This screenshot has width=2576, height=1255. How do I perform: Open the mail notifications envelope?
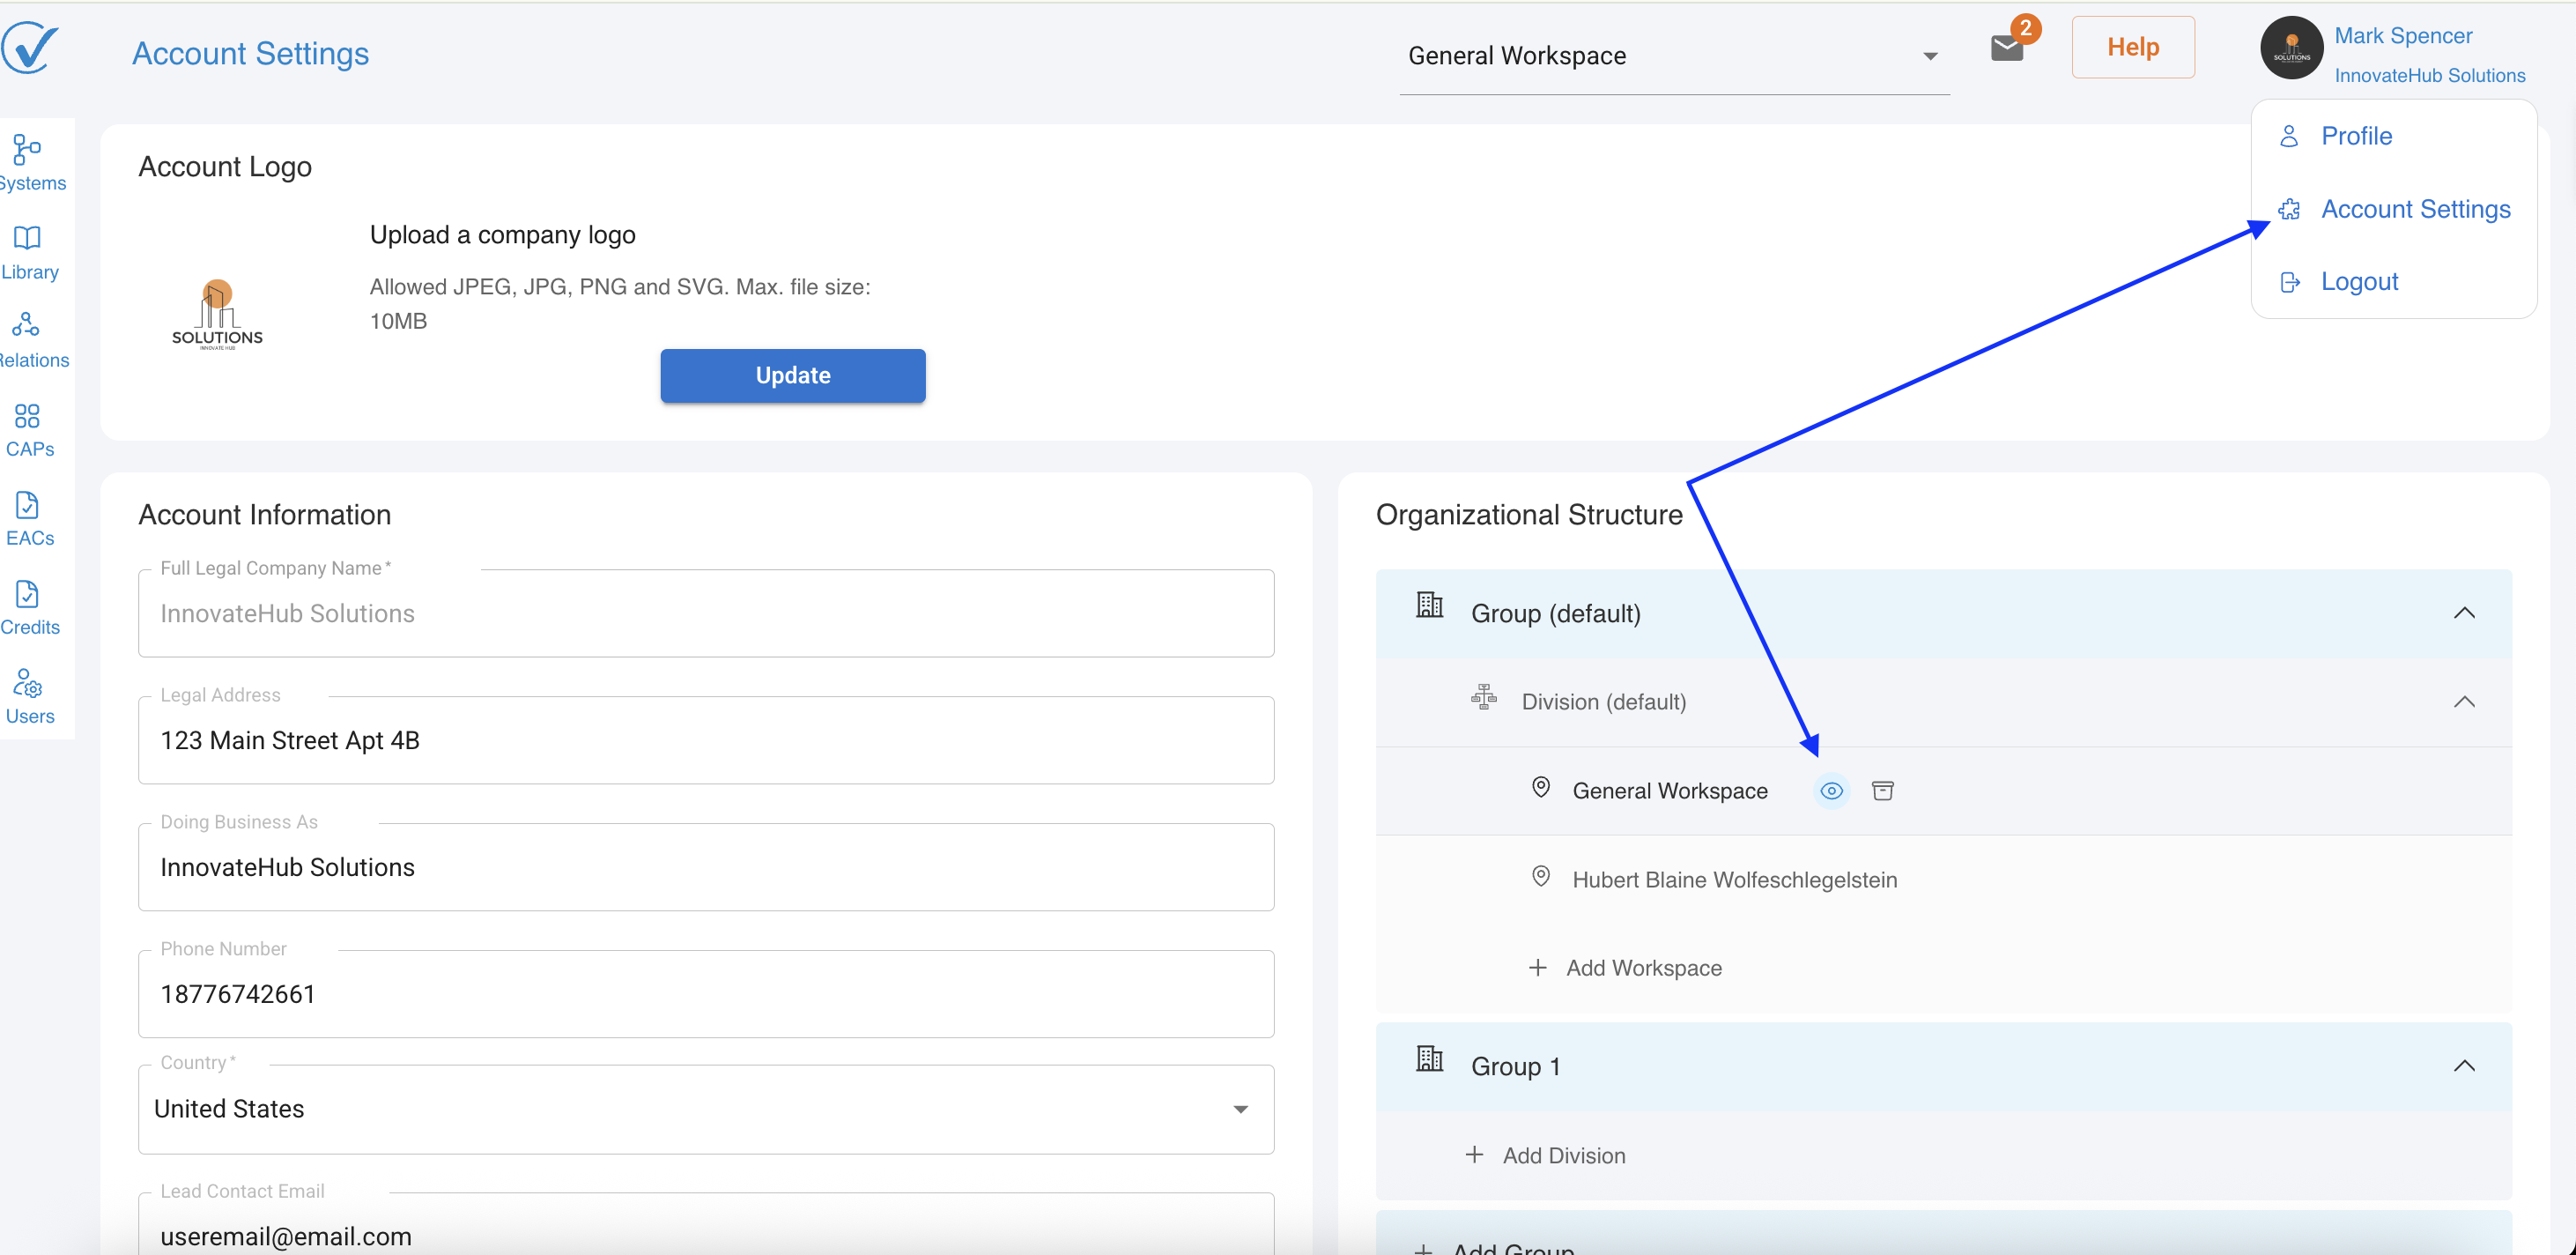point(2006,47)
